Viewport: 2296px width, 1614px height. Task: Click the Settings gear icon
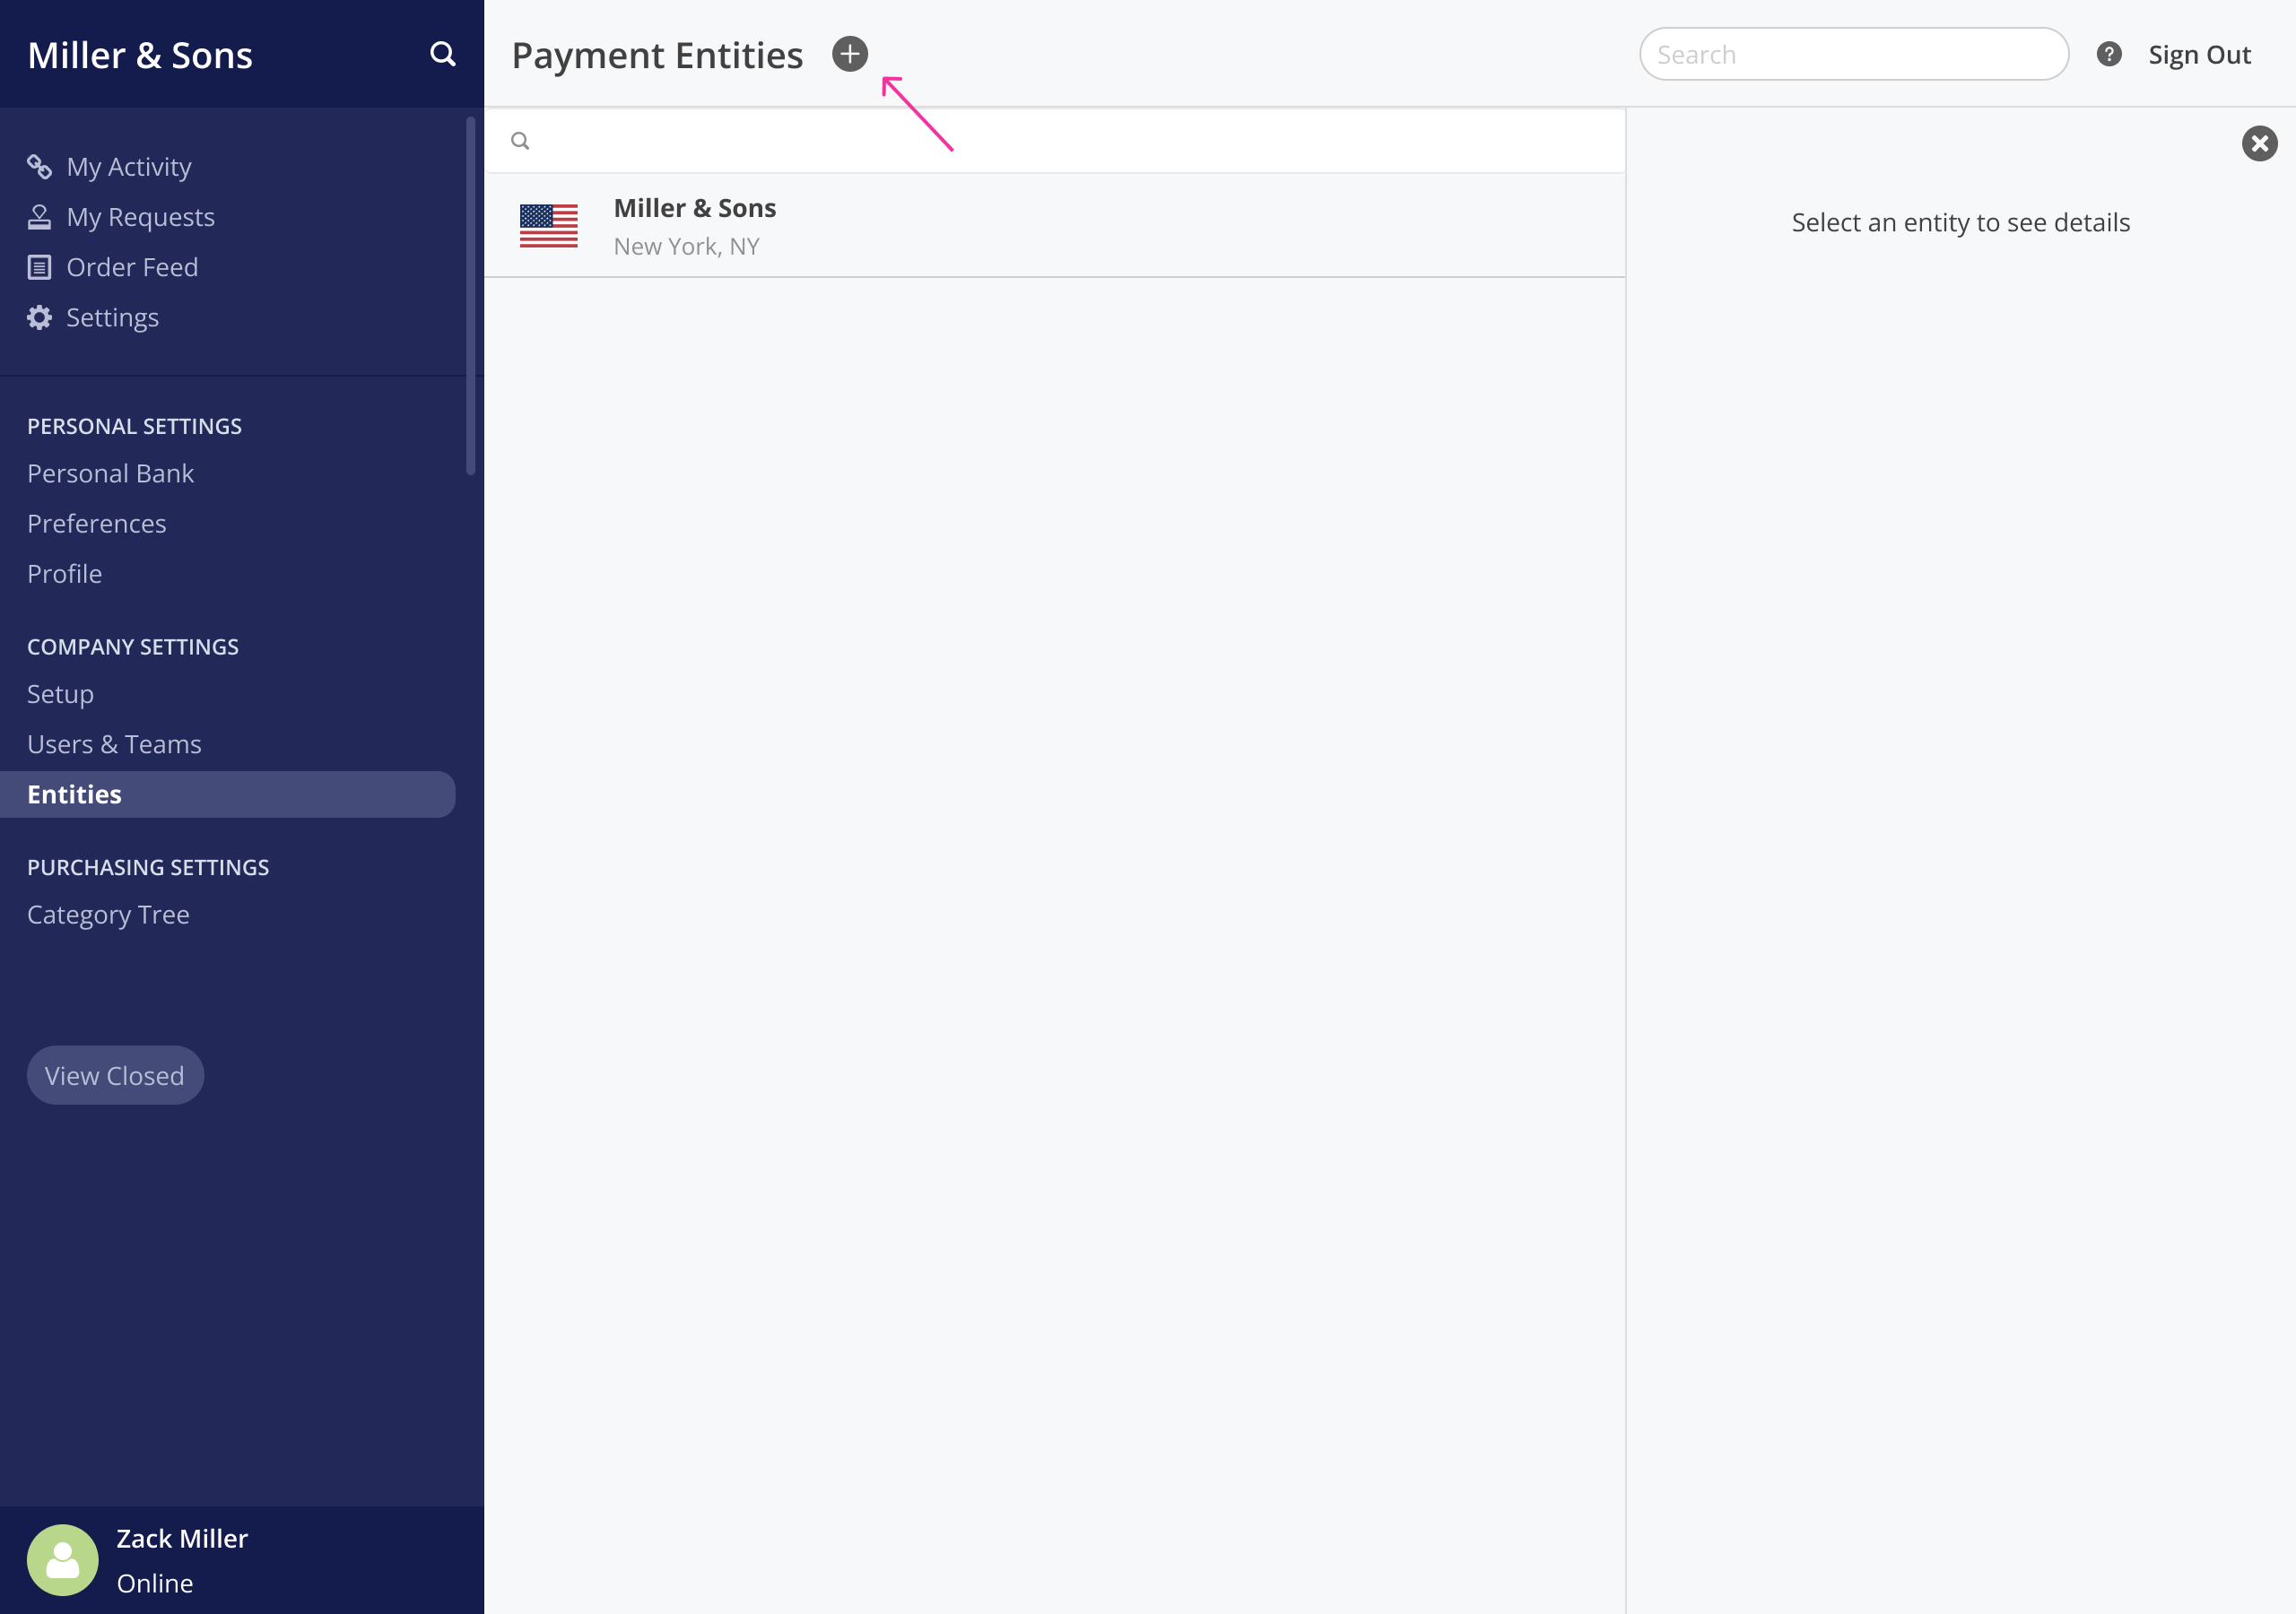(x=39, y=317)
